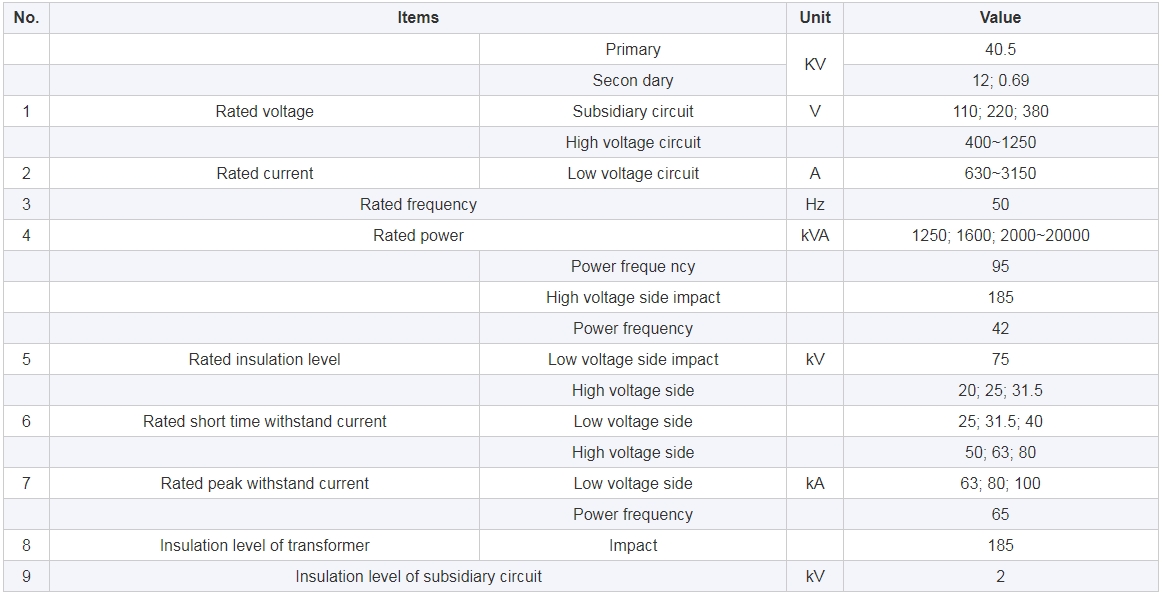Select the 'No.' header cell
The width and height of the screenshot is (1162, 595).
click(27, 18)
